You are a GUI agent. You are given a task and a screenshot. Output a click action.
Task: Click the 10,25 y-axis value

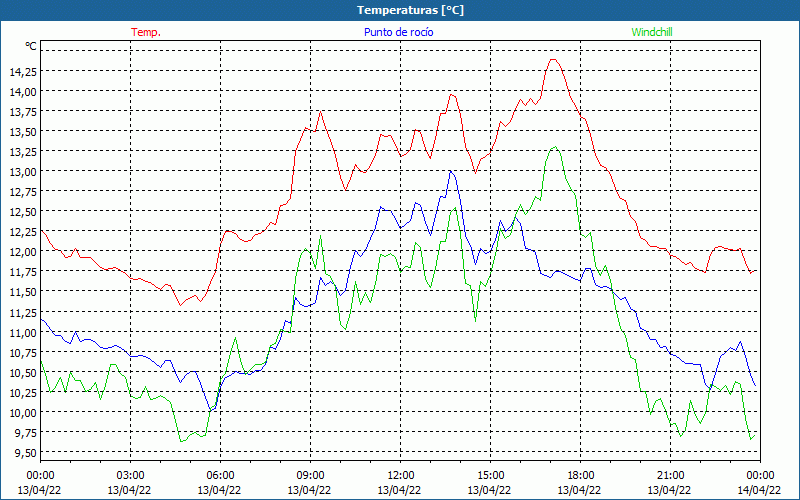(x=23, y=393)
